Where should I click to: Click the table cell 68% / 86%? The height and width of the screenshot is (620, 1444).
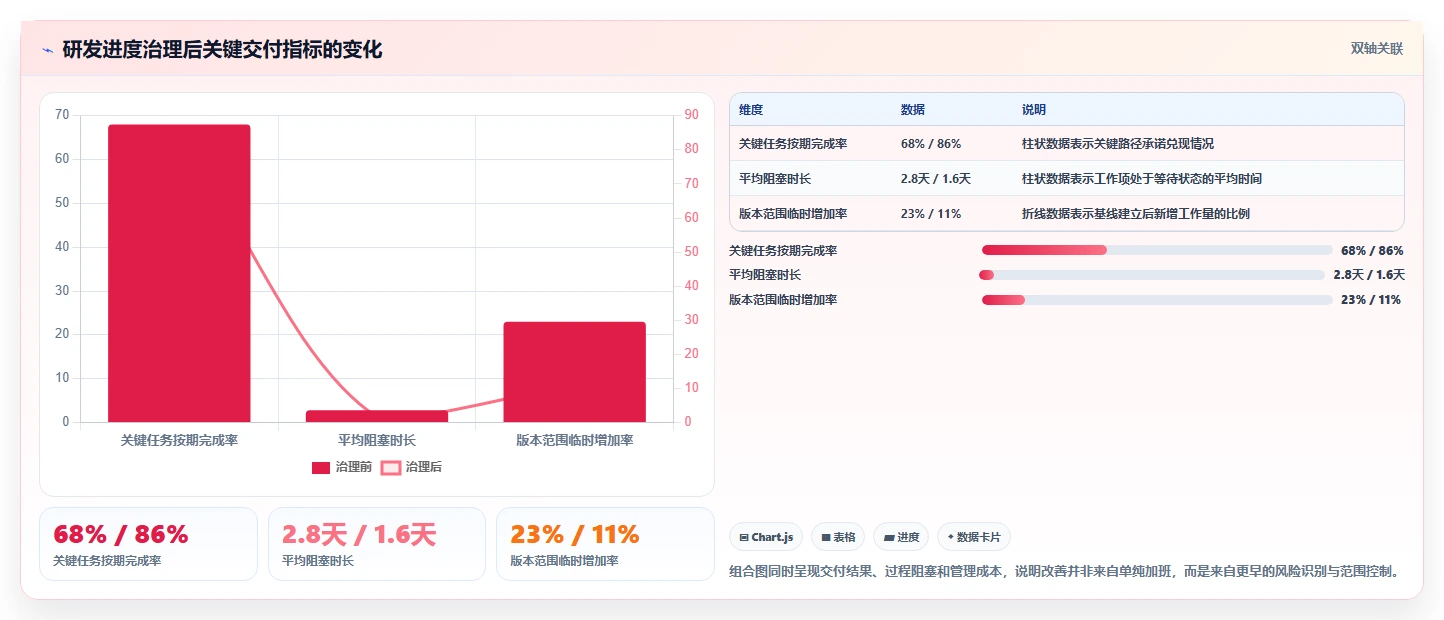[931, 144]
